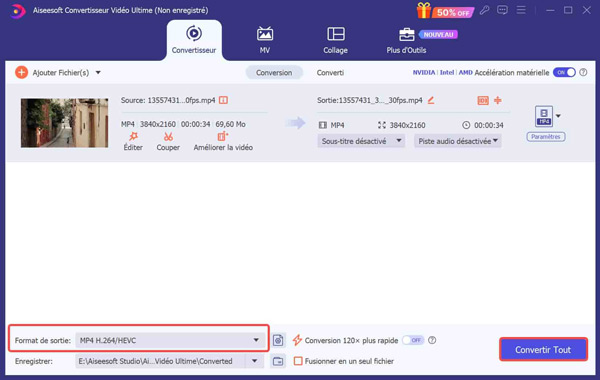600x380 pixels.
Task: Click the Sortie:13557431_3..._30fps.mp4 name
Action: [x=370, y=100]
